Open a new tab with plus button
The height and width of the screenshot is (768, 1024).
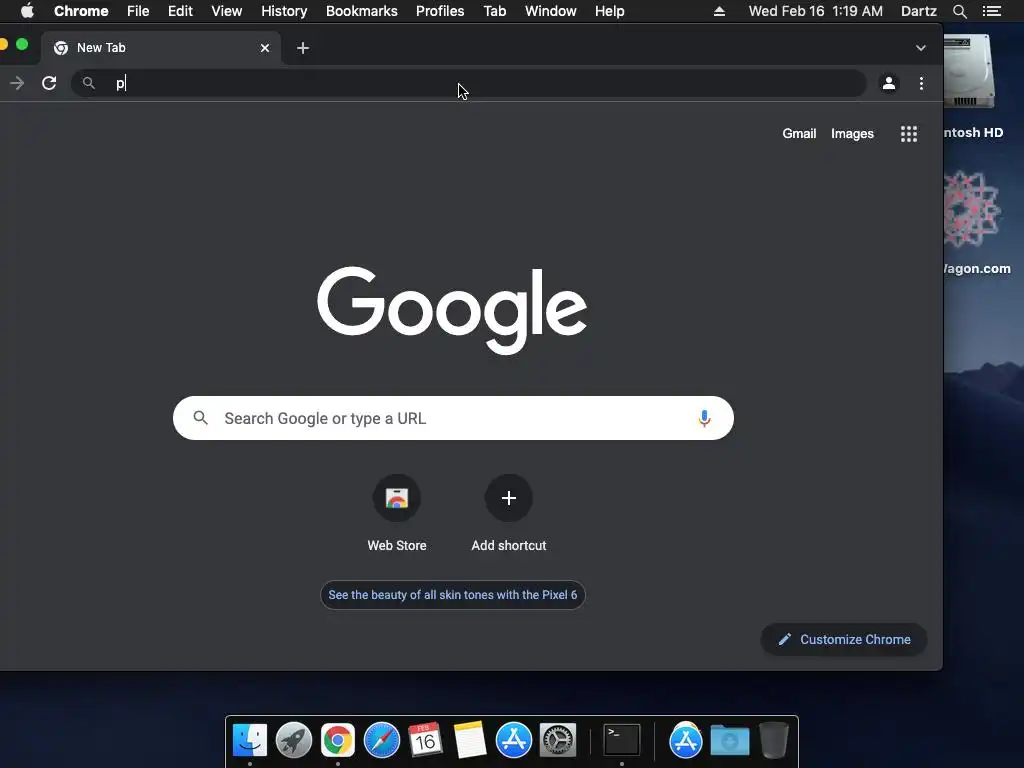(302, 48)
